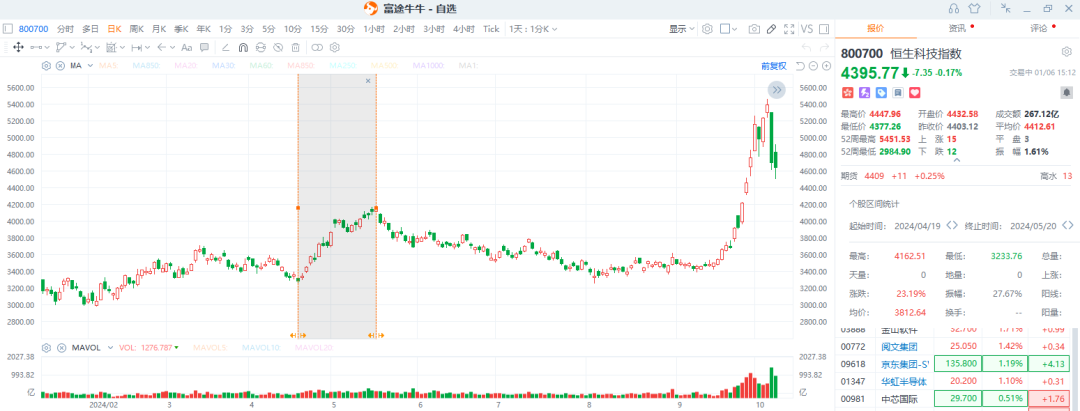Open the 1天:1分K period dropdown
1080x411 pixels.
[533, 29]
